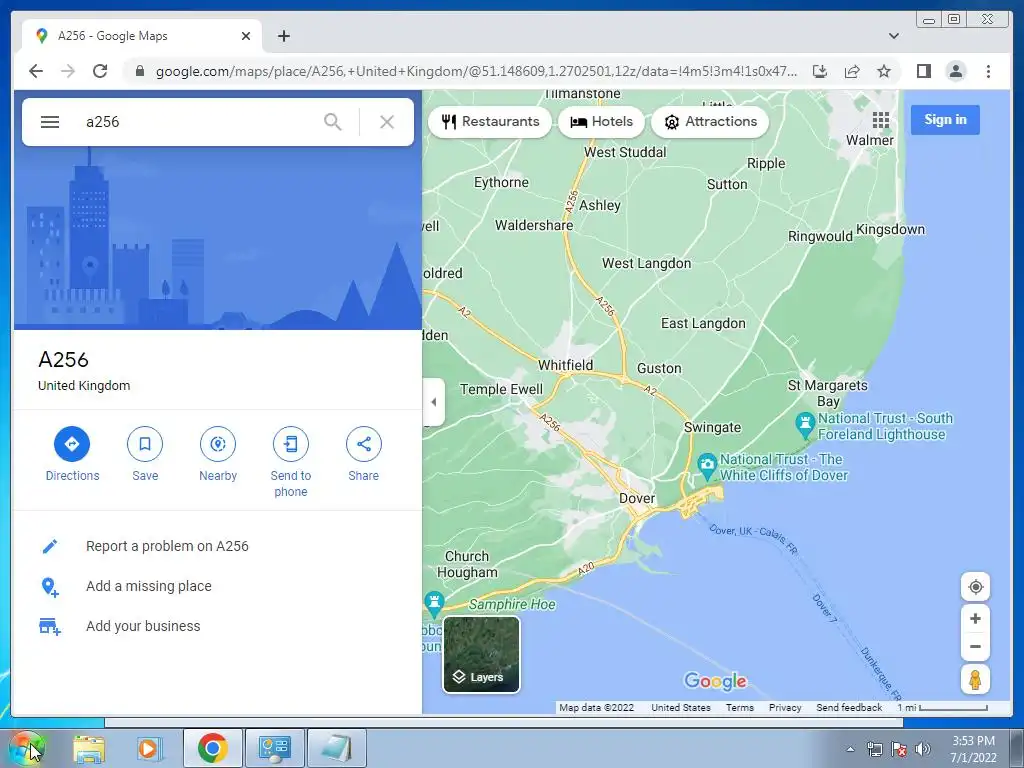The height and width of the screenshot is (768, 1024).
Task: Click the White Cliffs of Dover marker
Action: point(707,465)
